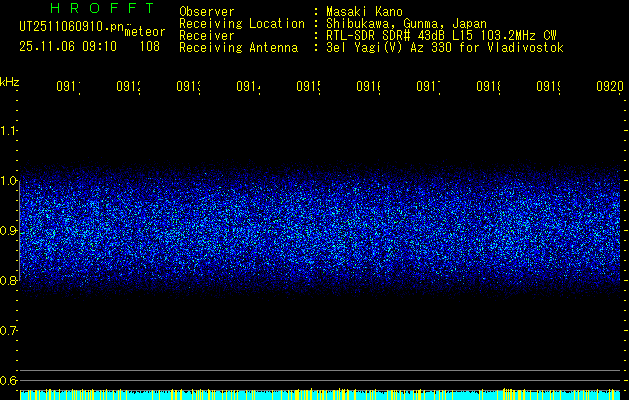Click the 0.6 kHz axis tick label

click(9, 380)
